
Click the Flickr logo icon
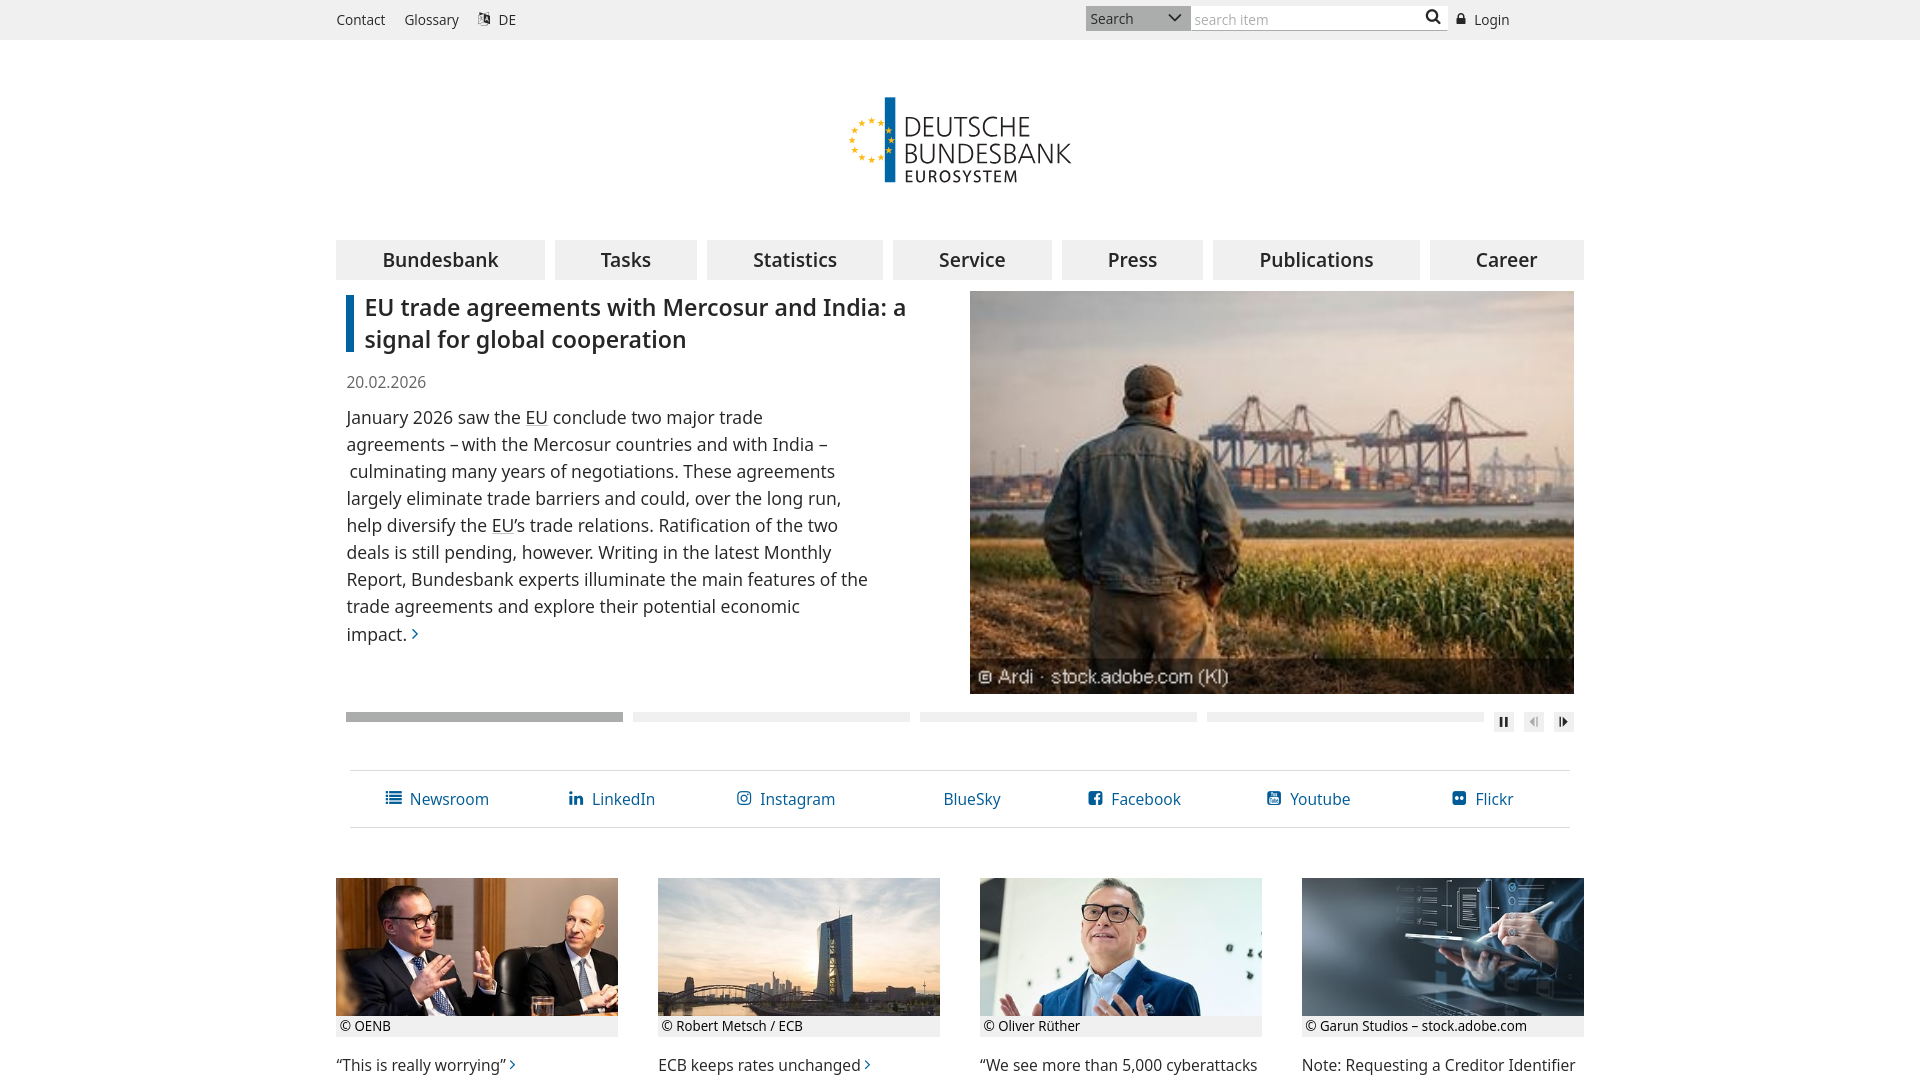pos(1459,798)
